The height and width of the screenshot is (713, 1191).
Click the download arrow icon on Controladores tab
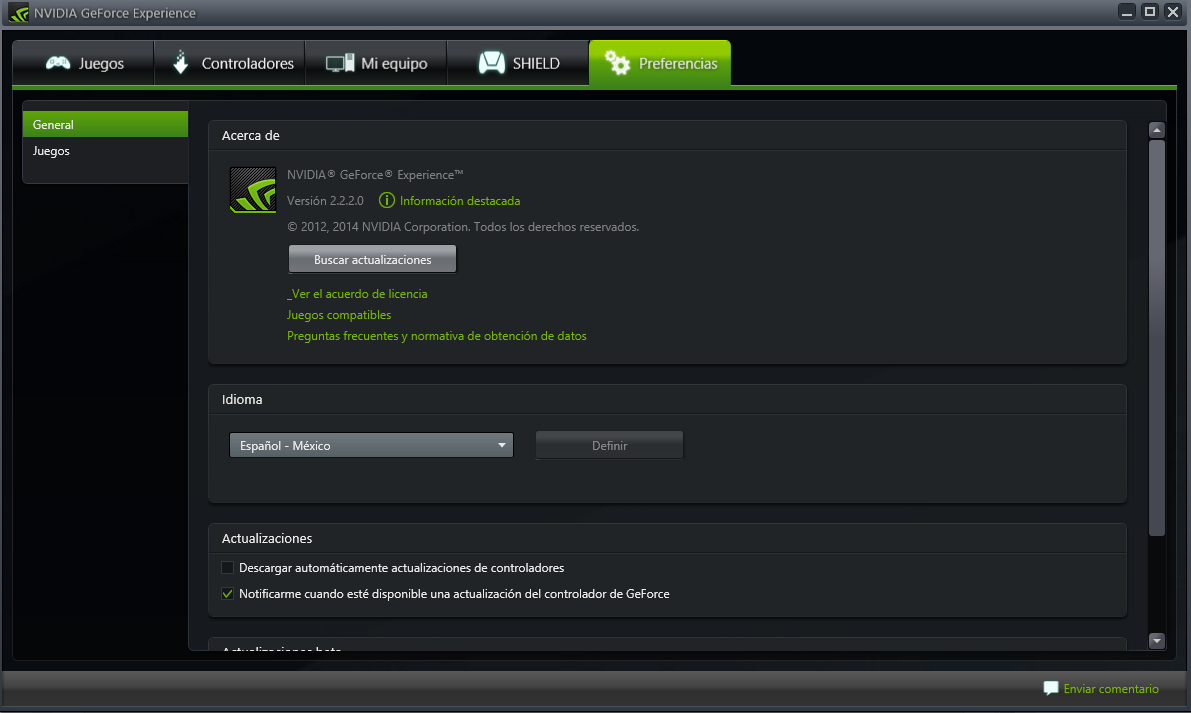point(180,62)
